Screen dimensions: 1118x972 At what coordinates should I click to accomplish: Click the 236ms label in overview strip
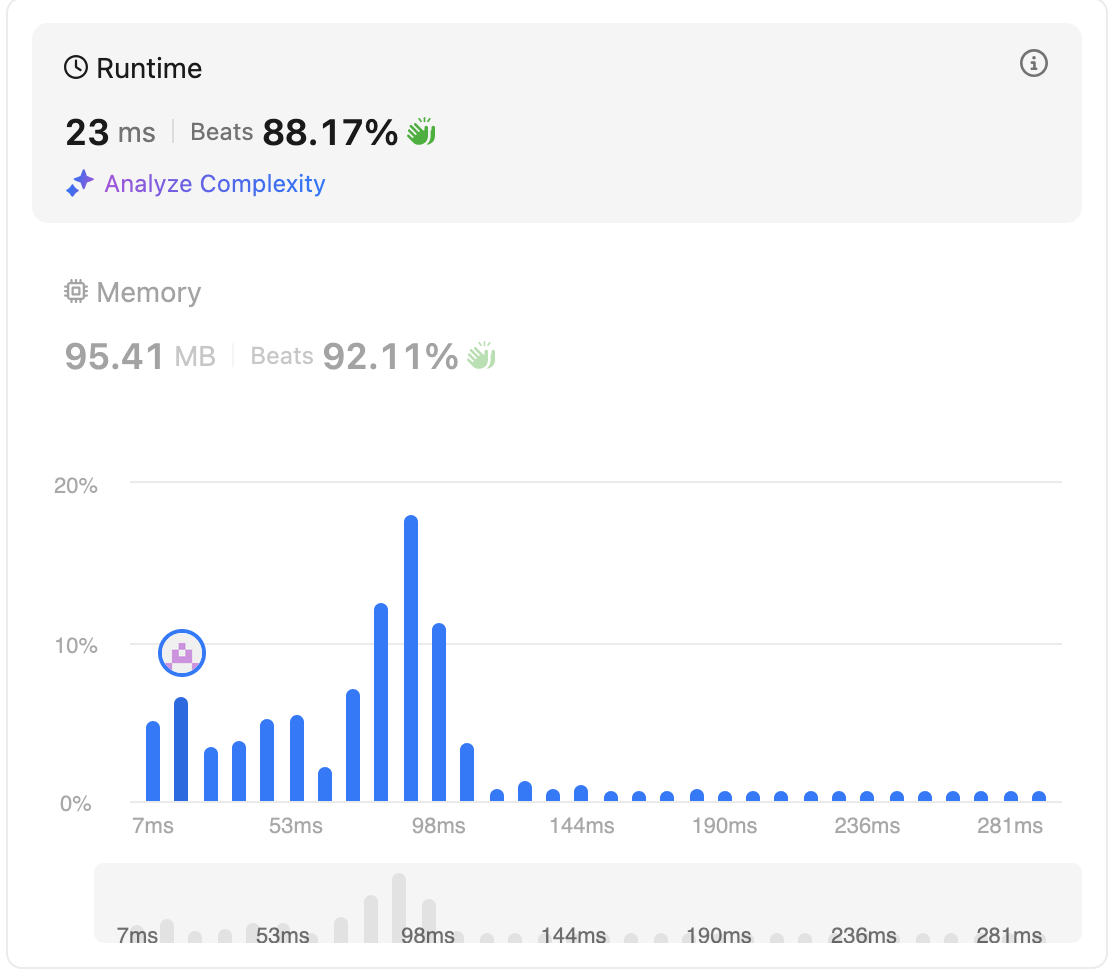tap(863, 935)
